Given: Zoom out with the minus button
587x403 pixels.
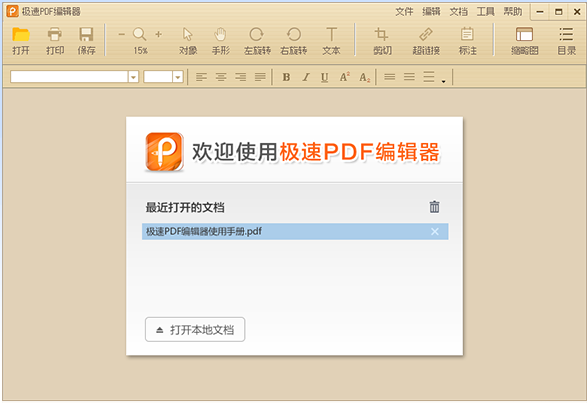Looking at the screenshot, I should tap(121, 34).
